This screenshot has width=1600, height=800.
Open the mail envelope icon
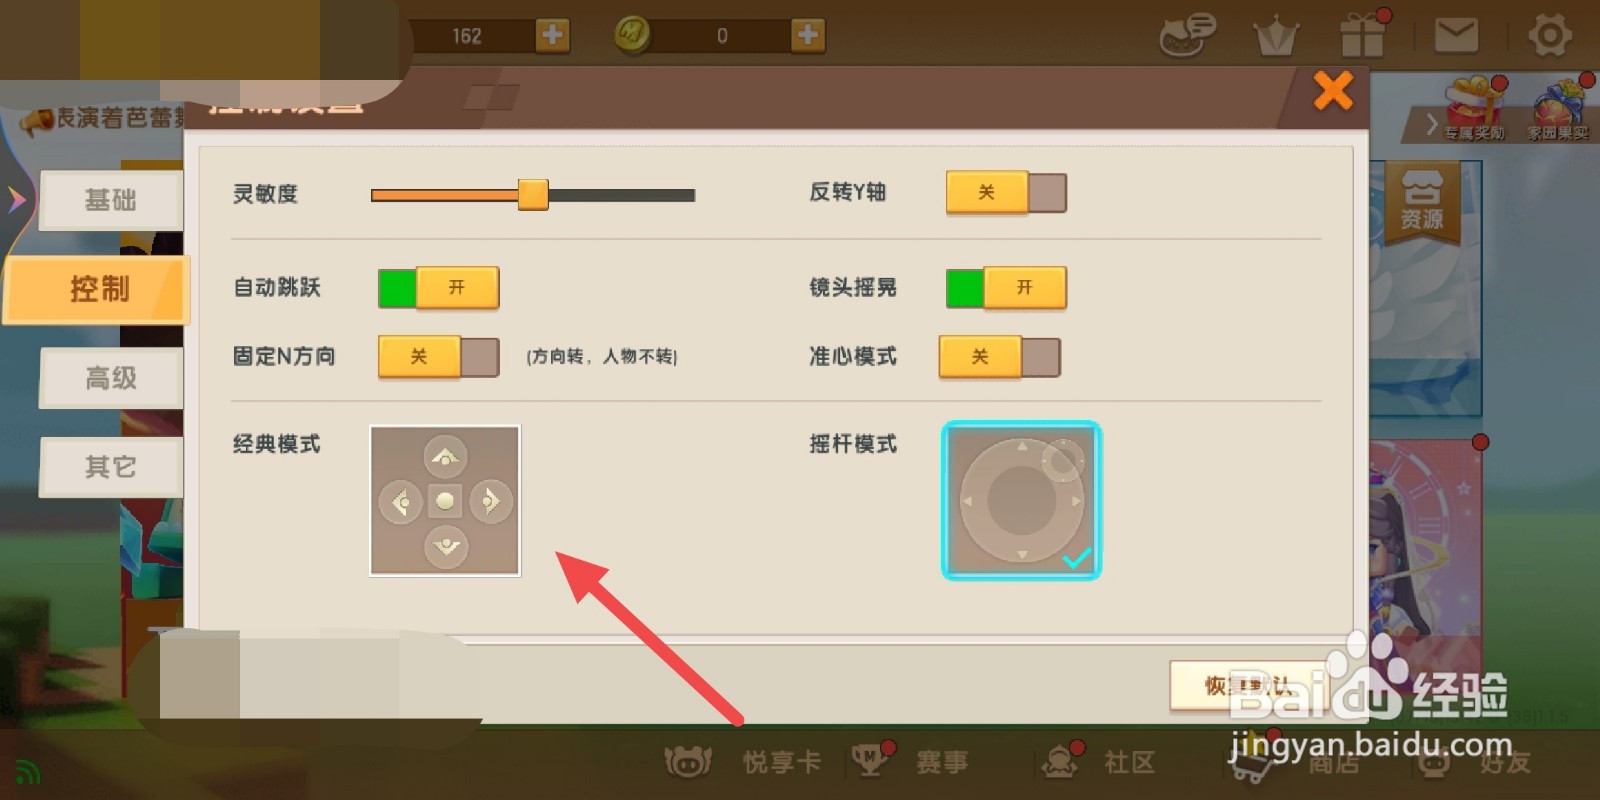coord(1456,36)
